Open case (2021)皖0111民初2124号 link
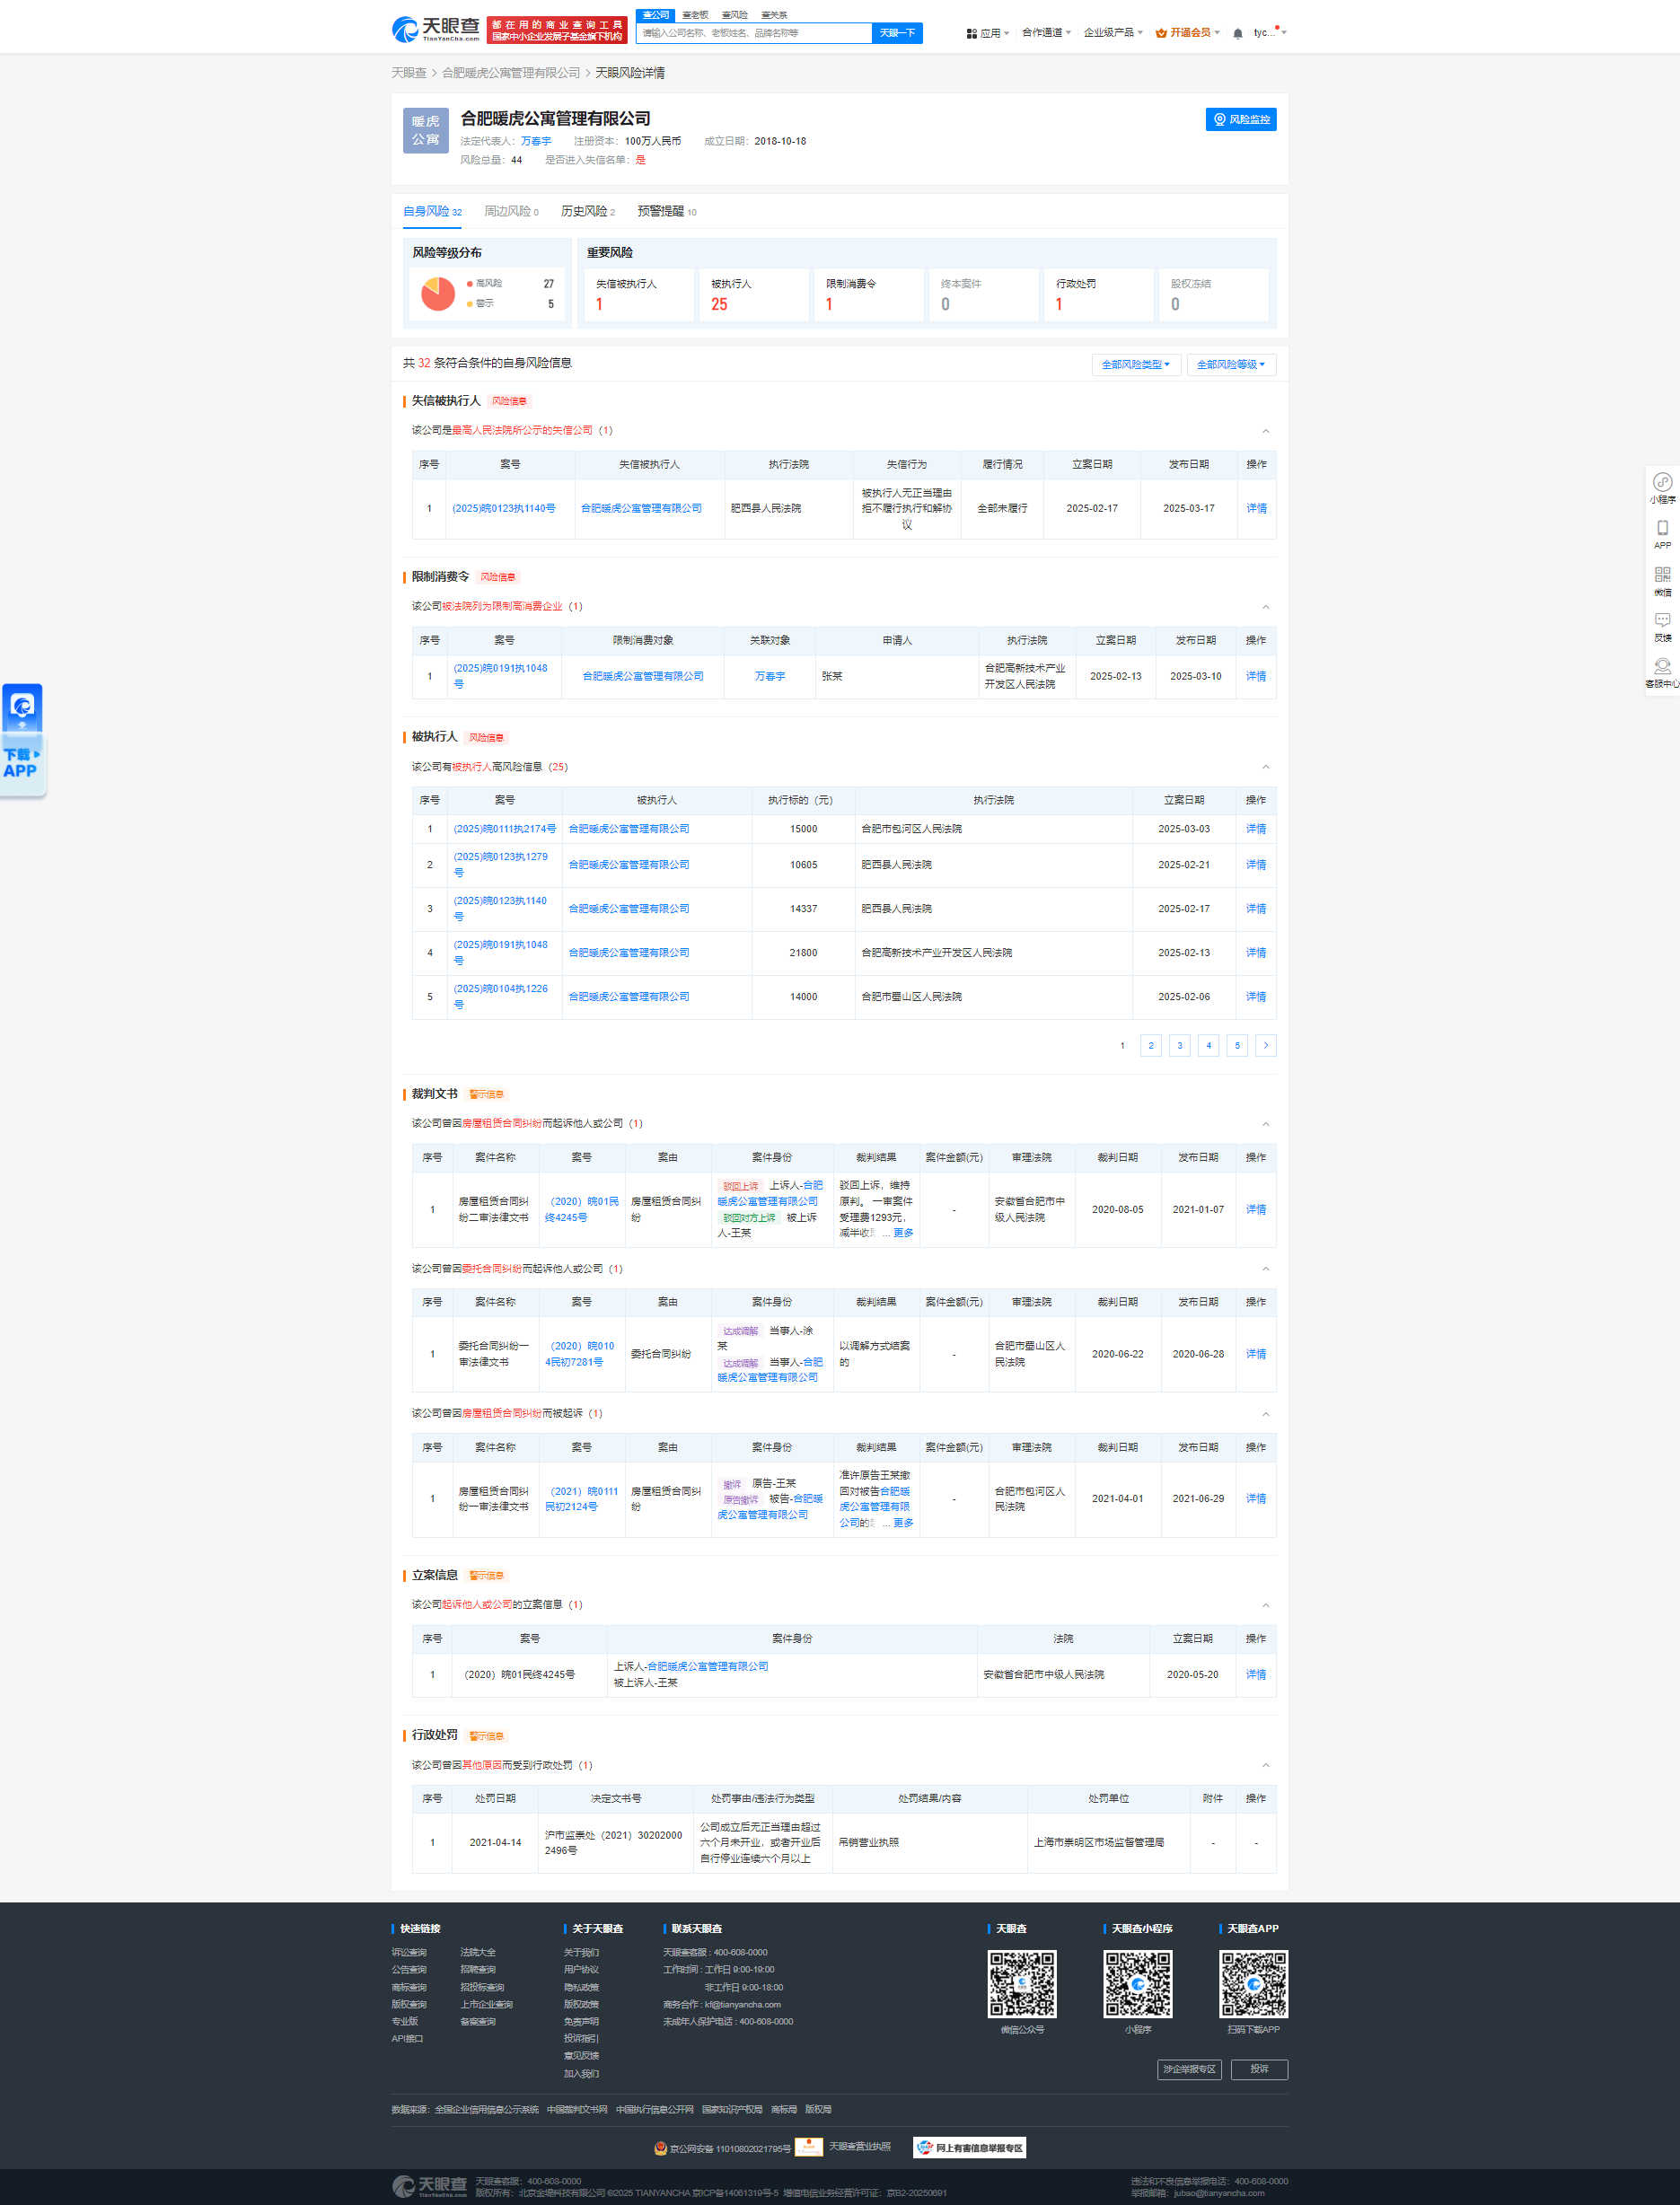Viewport: 1680px width, 2205px height. (x=582, y=1499)
